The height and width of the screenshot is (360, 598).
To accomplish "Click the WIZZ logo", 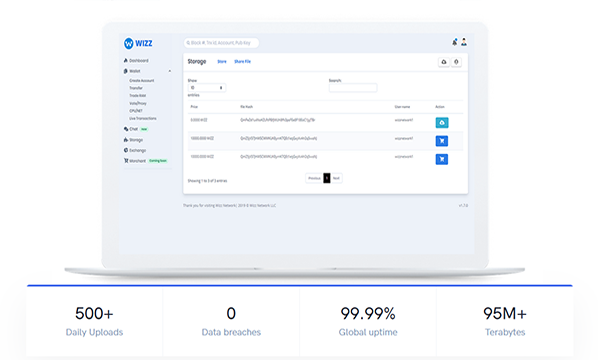I will (x=138, y=43).
